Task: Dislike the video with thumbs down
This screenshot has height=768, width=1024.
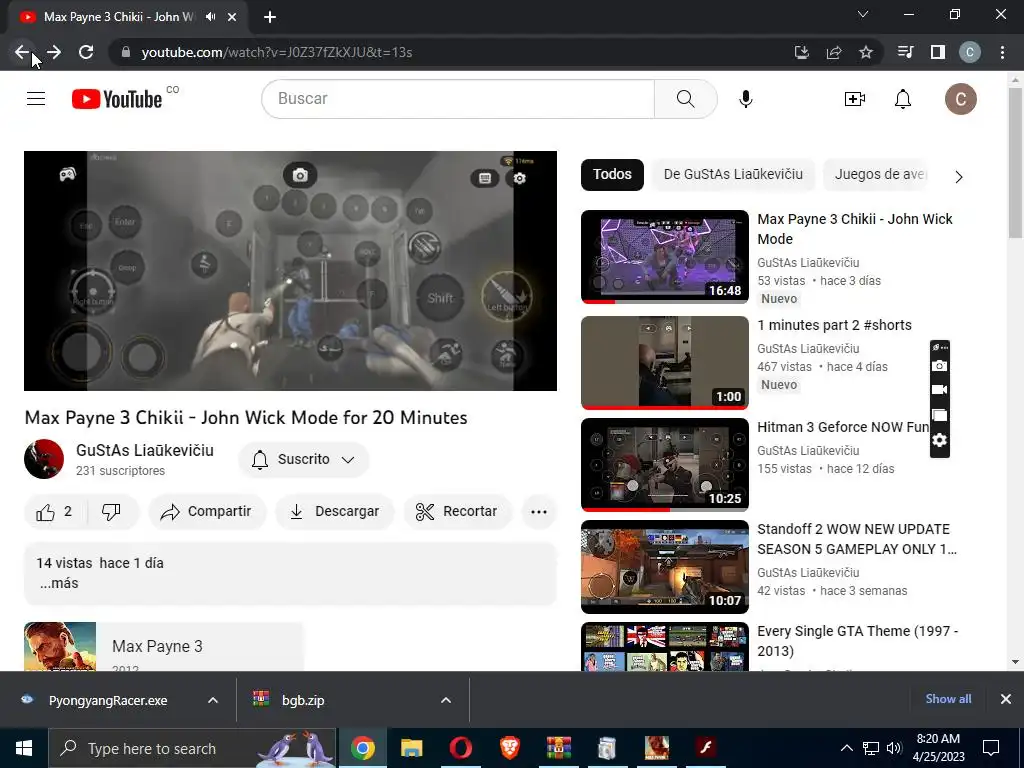Action: (111, 512)
